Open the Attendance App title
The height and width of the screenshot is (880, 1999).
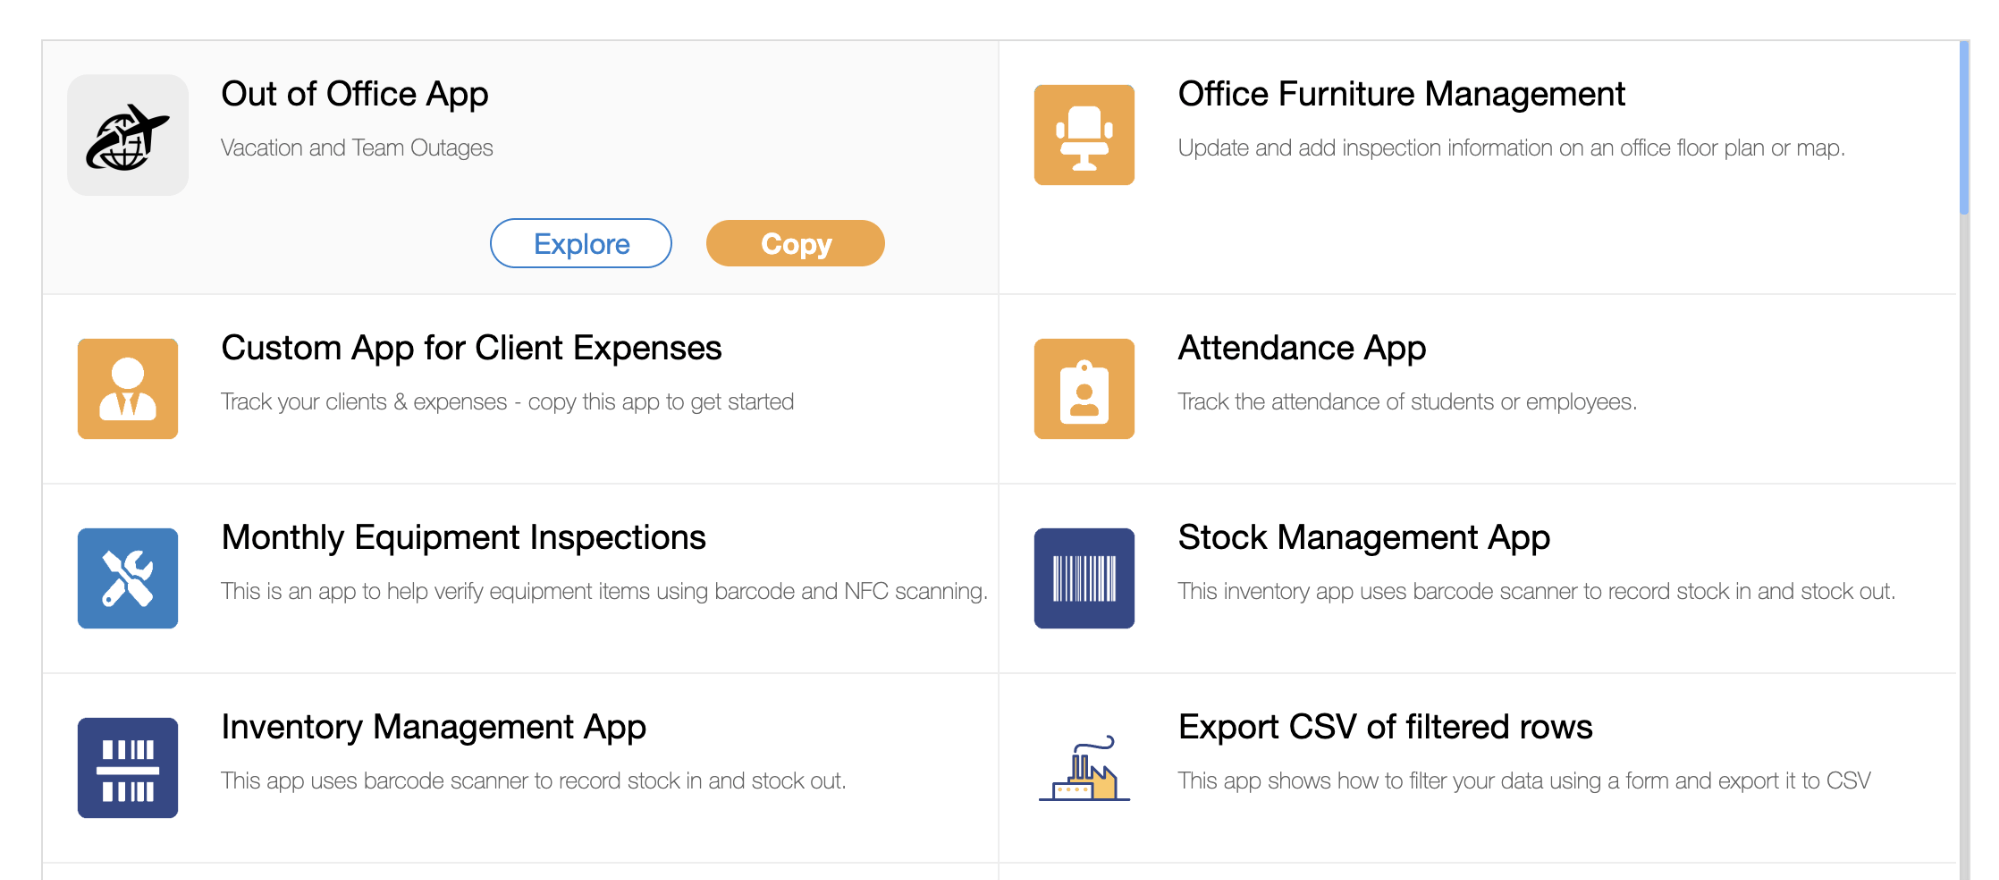1301,348
